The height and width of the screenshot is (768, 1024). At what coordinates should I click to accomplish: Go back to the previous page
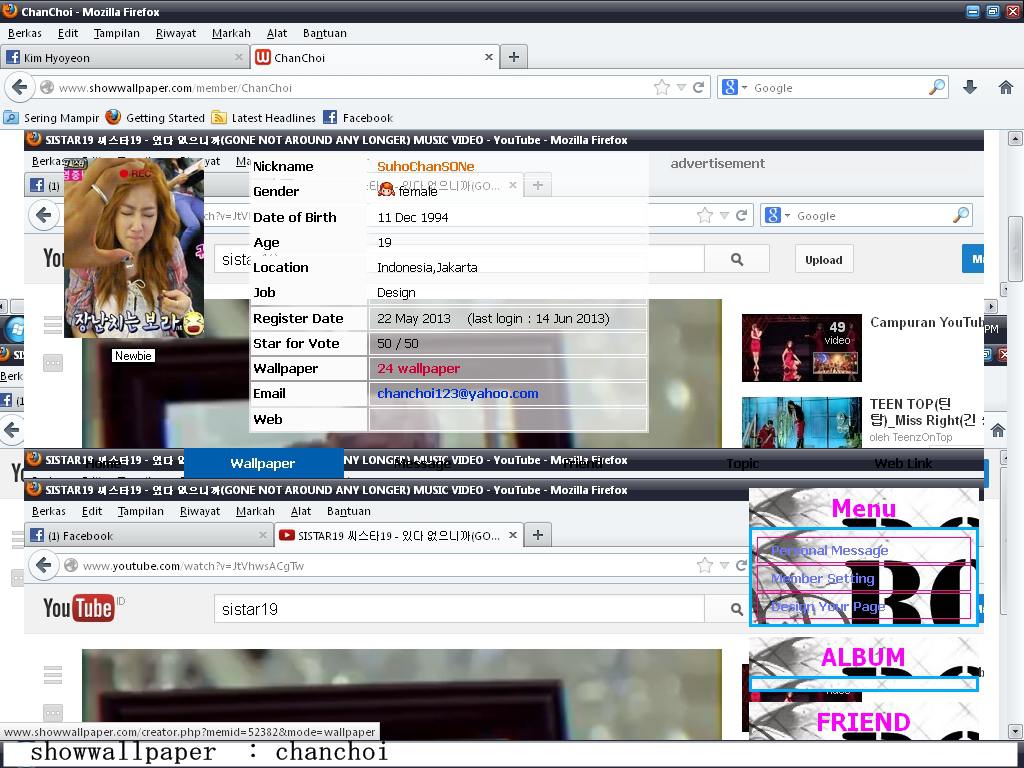tap(20, 88)
